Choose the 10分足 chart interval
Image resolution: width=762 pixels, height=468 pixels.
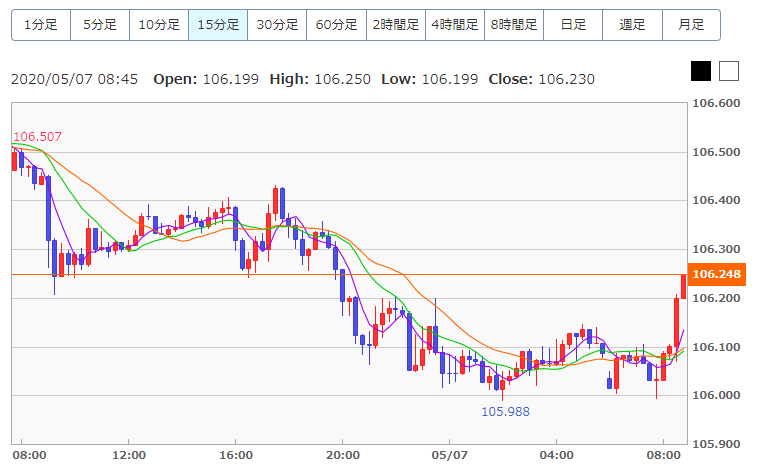click(159, 25)
